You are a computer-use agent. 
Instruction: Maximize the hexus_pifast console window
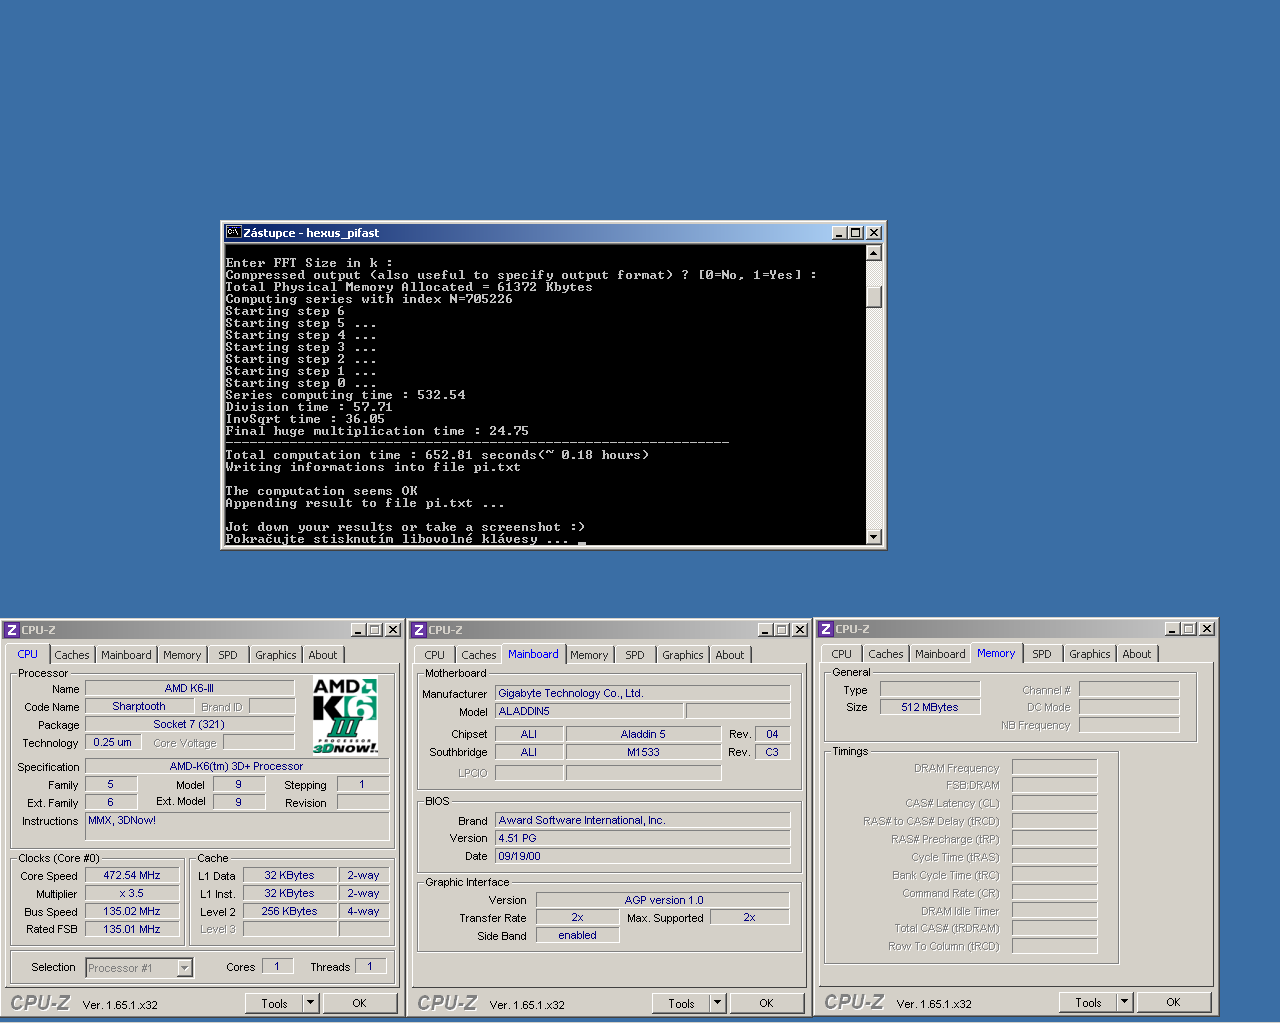coord(855,233)
